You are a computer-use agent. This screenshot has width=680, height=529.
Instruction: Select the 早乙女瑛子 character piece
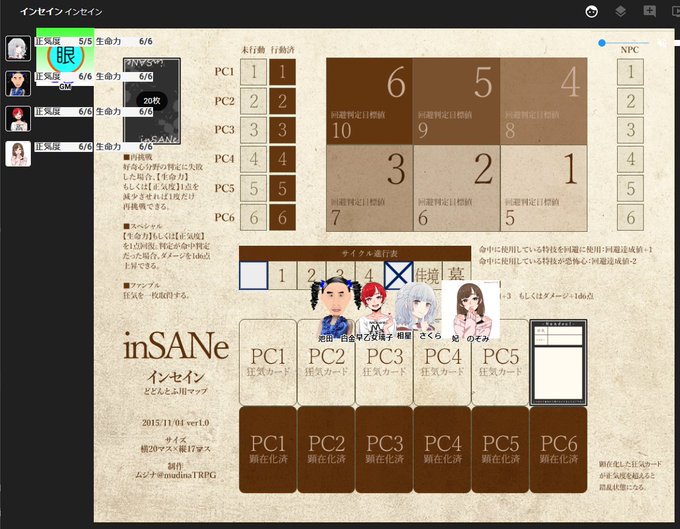[x=375, y=310]
